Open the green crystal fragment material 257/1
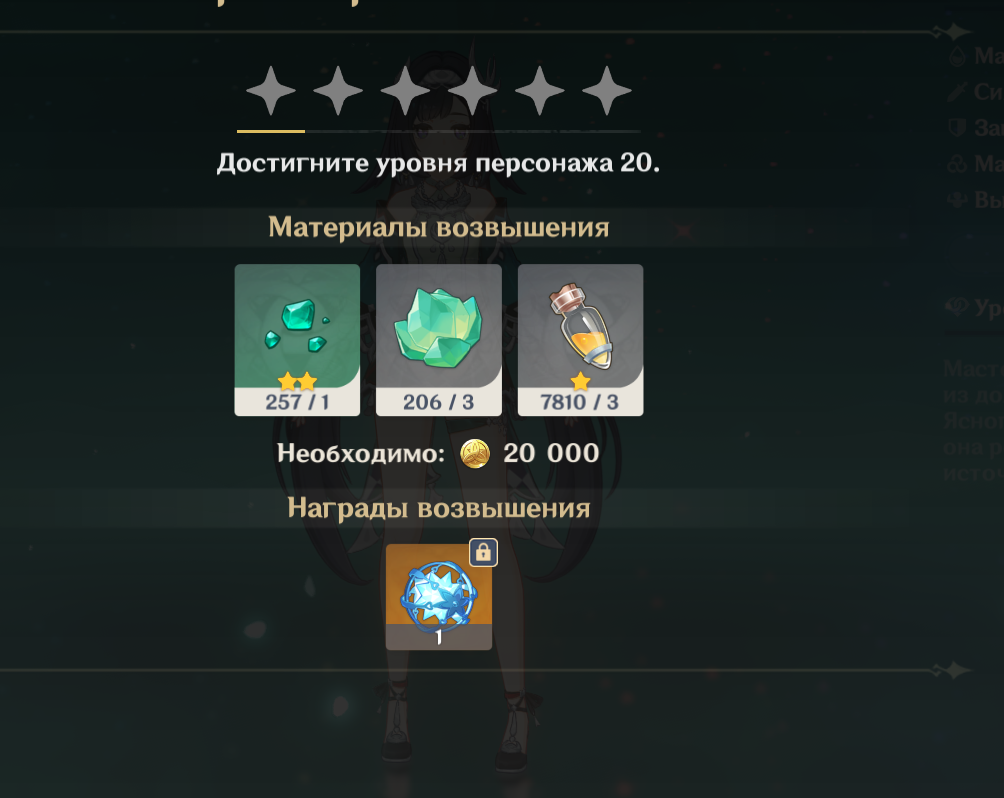Viewport: 1004px width, 798px height. (x=297, y=340)
